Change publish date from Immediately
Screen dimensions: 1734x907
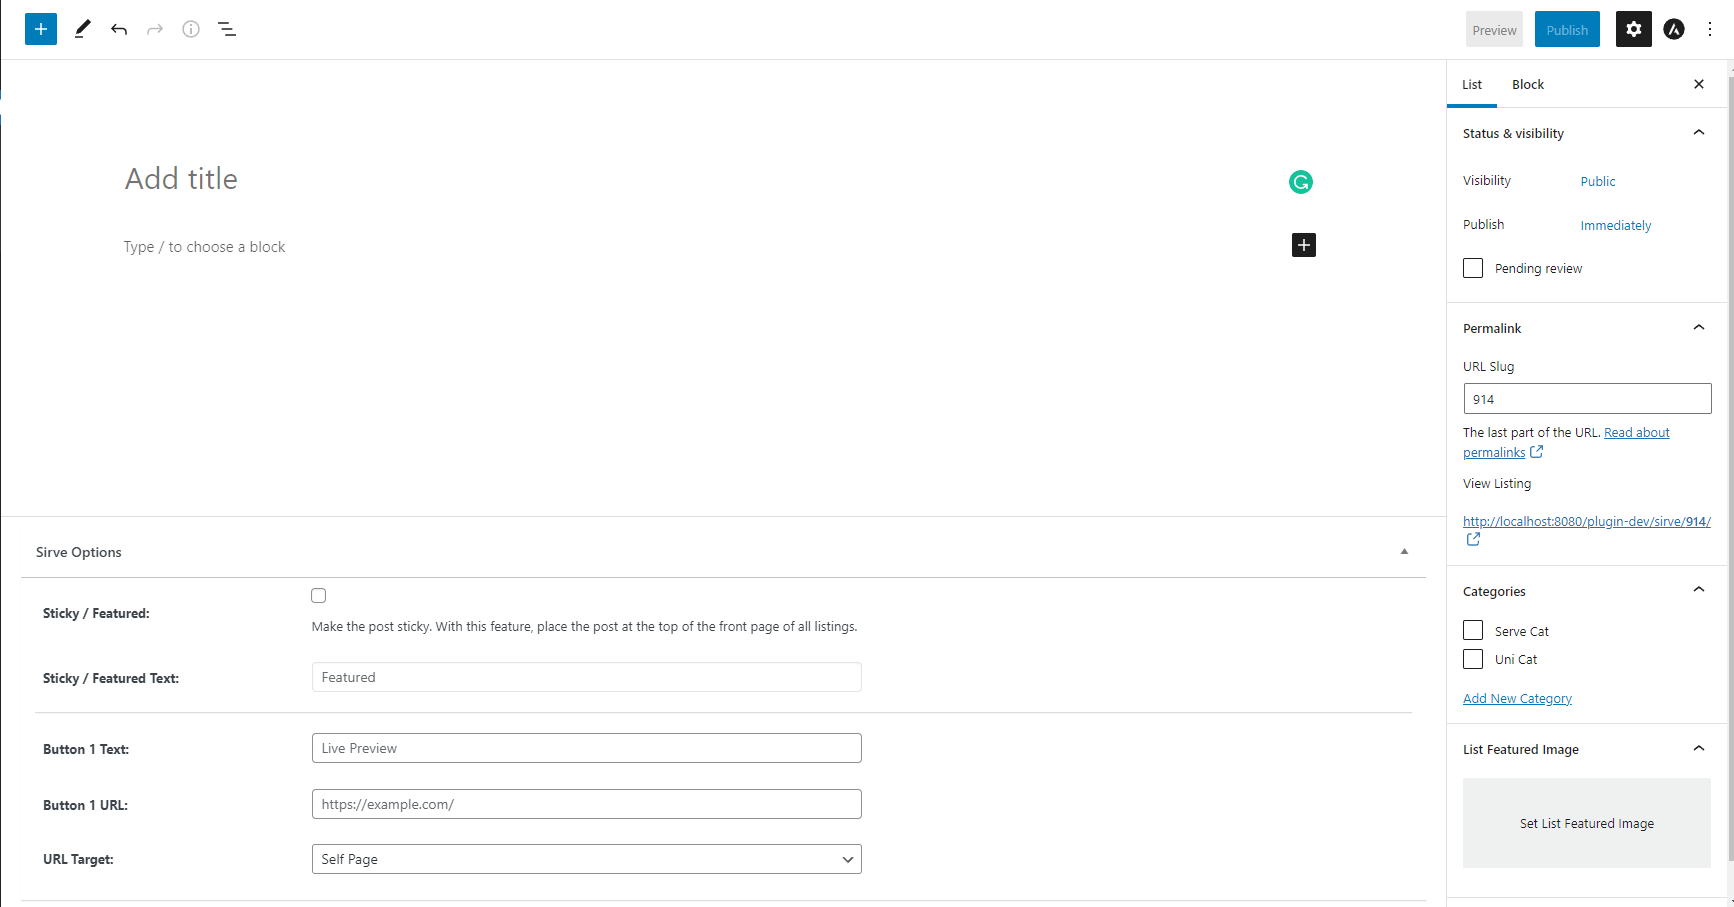[x=1616, y=225]
